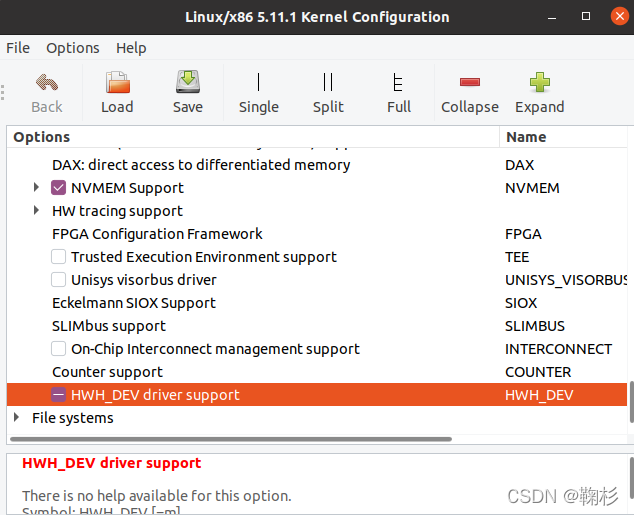Viewport: 634px width, 515px height.
Task: Expand the NVMEM Support tree node
Action: click(x=36, y=187)
